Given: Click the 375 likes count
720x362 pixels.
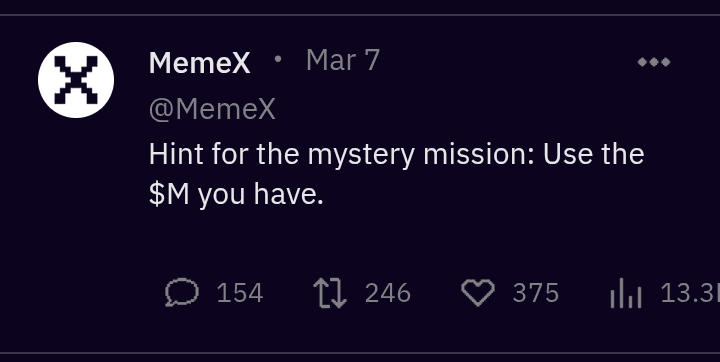Looking at the screenshot, I should pos(536,293).
